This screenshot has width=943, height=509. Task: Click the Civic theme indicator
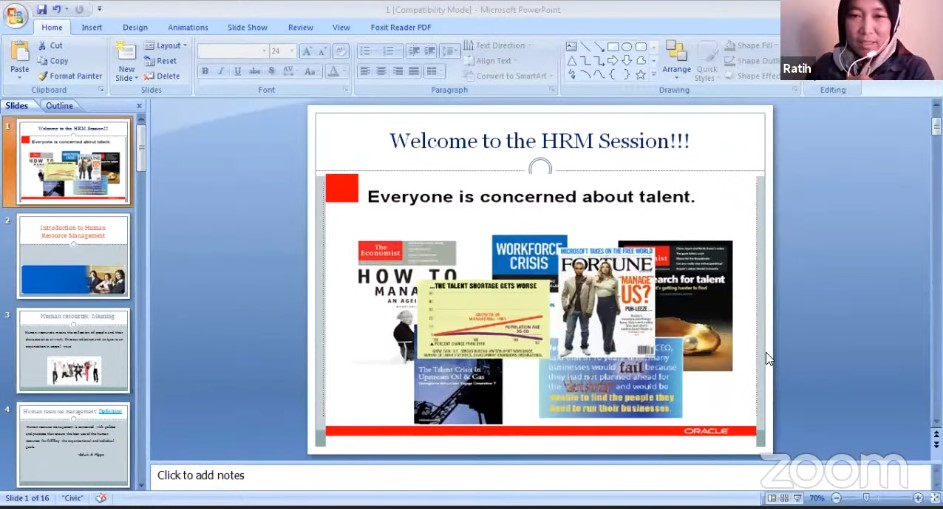click(x=73, y=498)
